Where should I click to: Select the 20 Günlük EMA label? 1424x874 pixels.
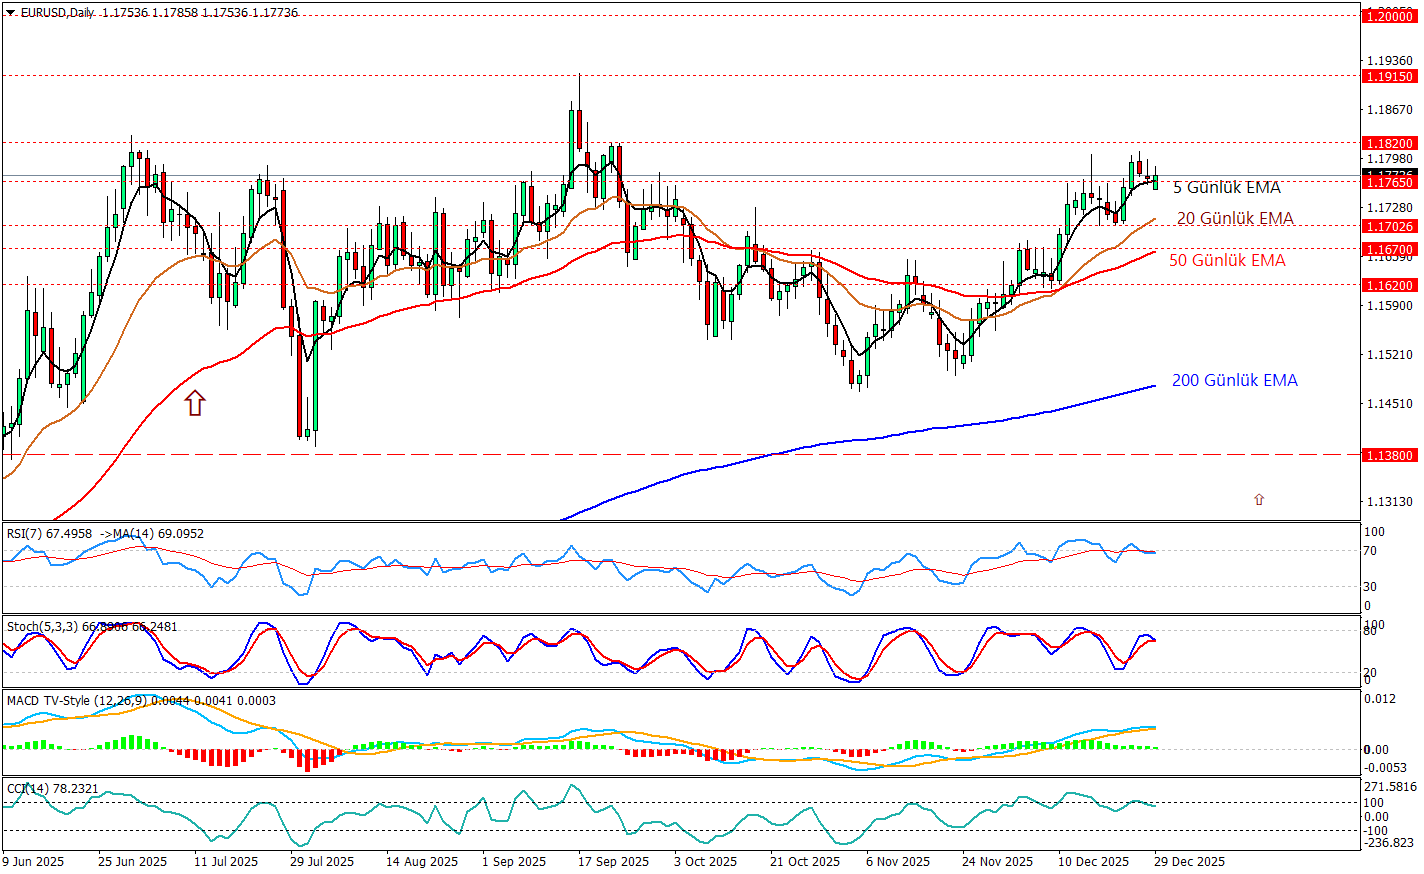(1234, 219)
